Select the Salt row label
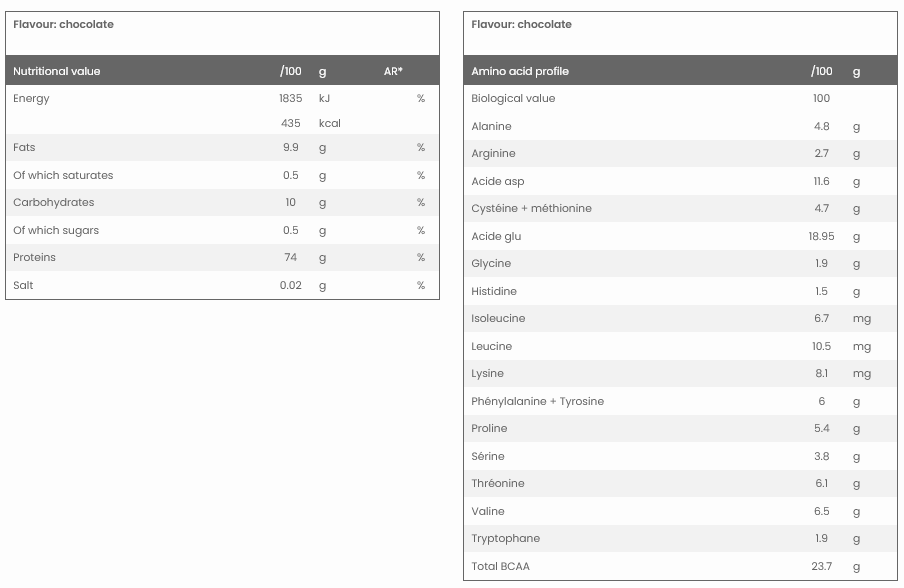 pyautogui.click(x=23, y=285)
